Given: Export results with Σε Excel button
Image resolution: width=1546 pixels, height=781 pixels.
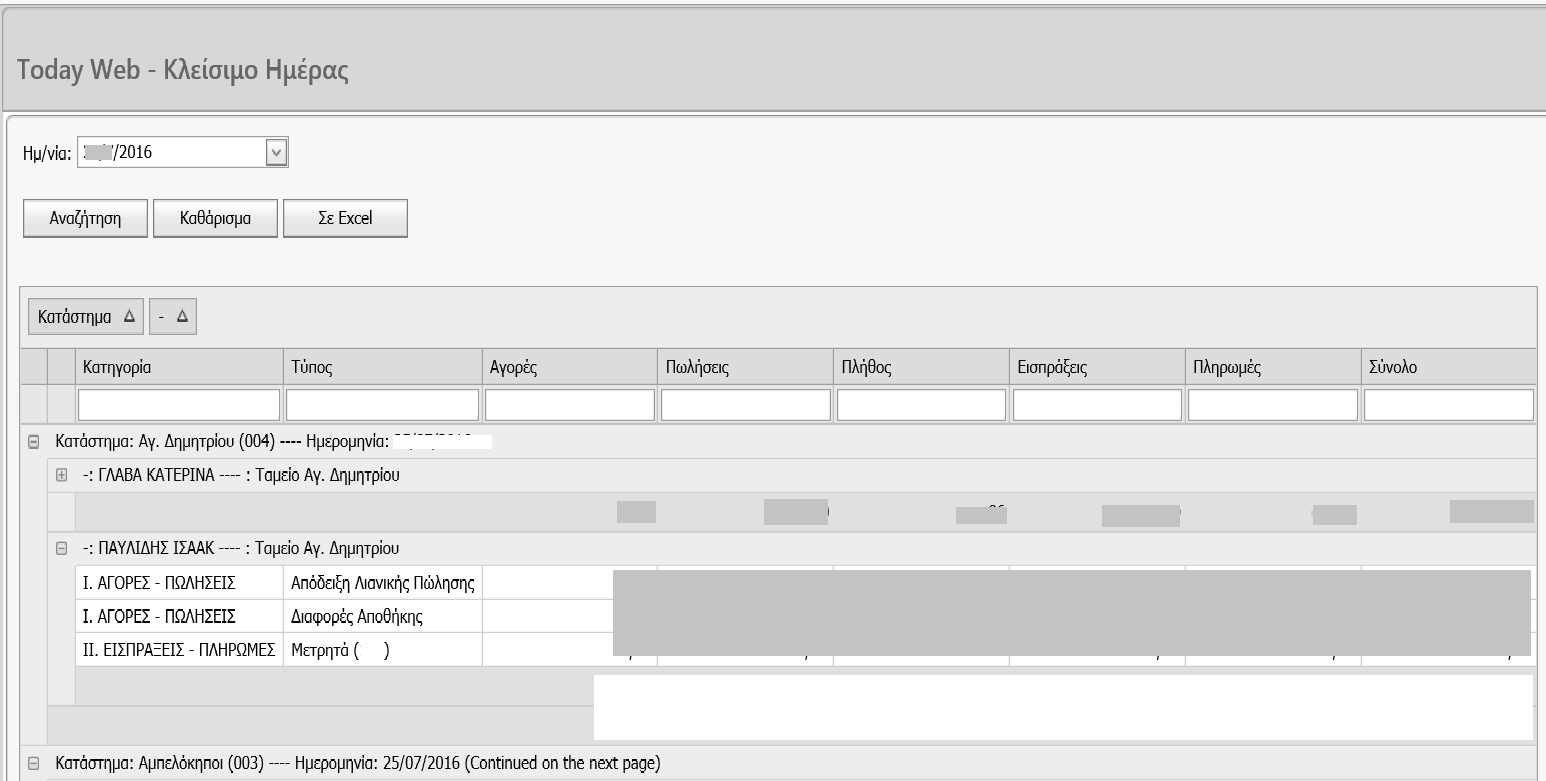Looking at the screenshot, I should (x=345, y=219).
